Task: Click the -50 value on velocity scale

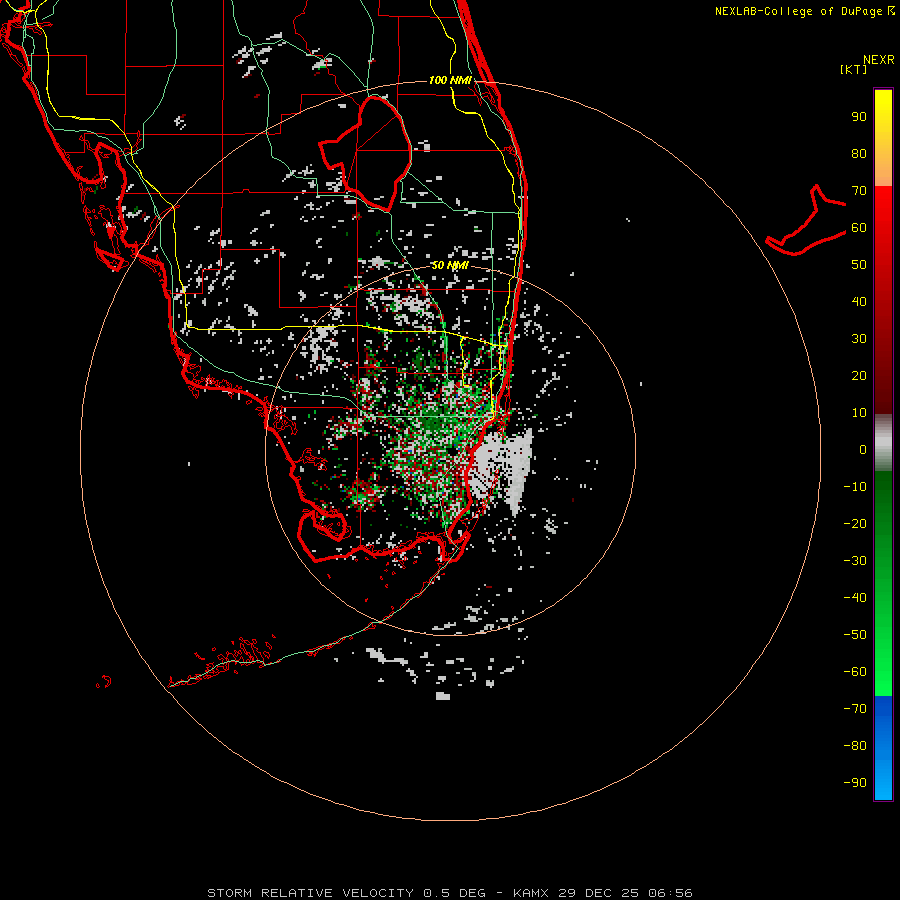Action: [x=855, y=635]
